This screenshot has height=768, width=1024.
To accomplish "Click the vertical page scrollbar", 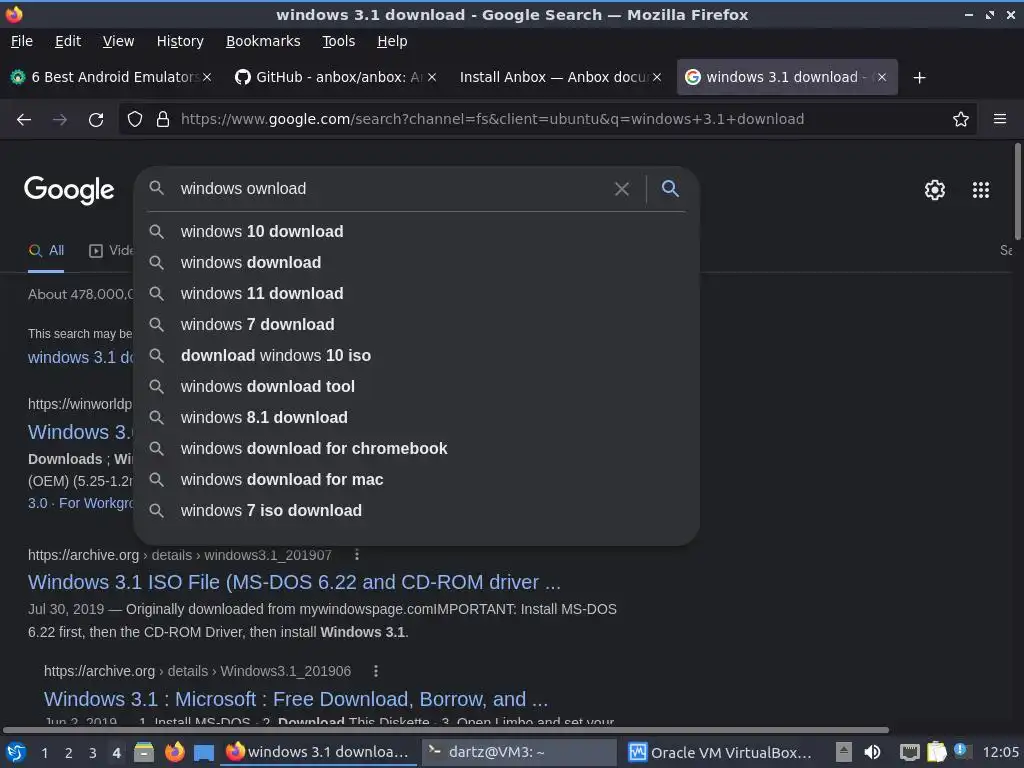I will [1017, 192].
